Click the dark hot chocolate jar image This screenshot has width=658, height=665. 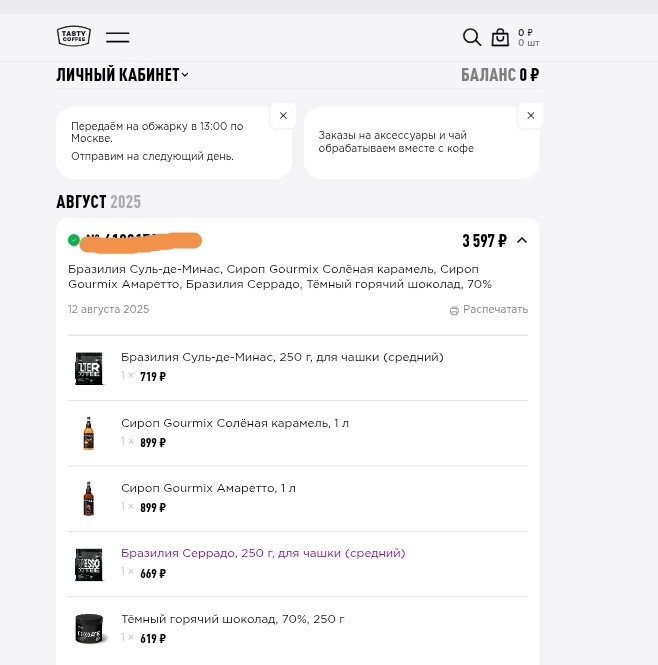[x=89, y=629]
